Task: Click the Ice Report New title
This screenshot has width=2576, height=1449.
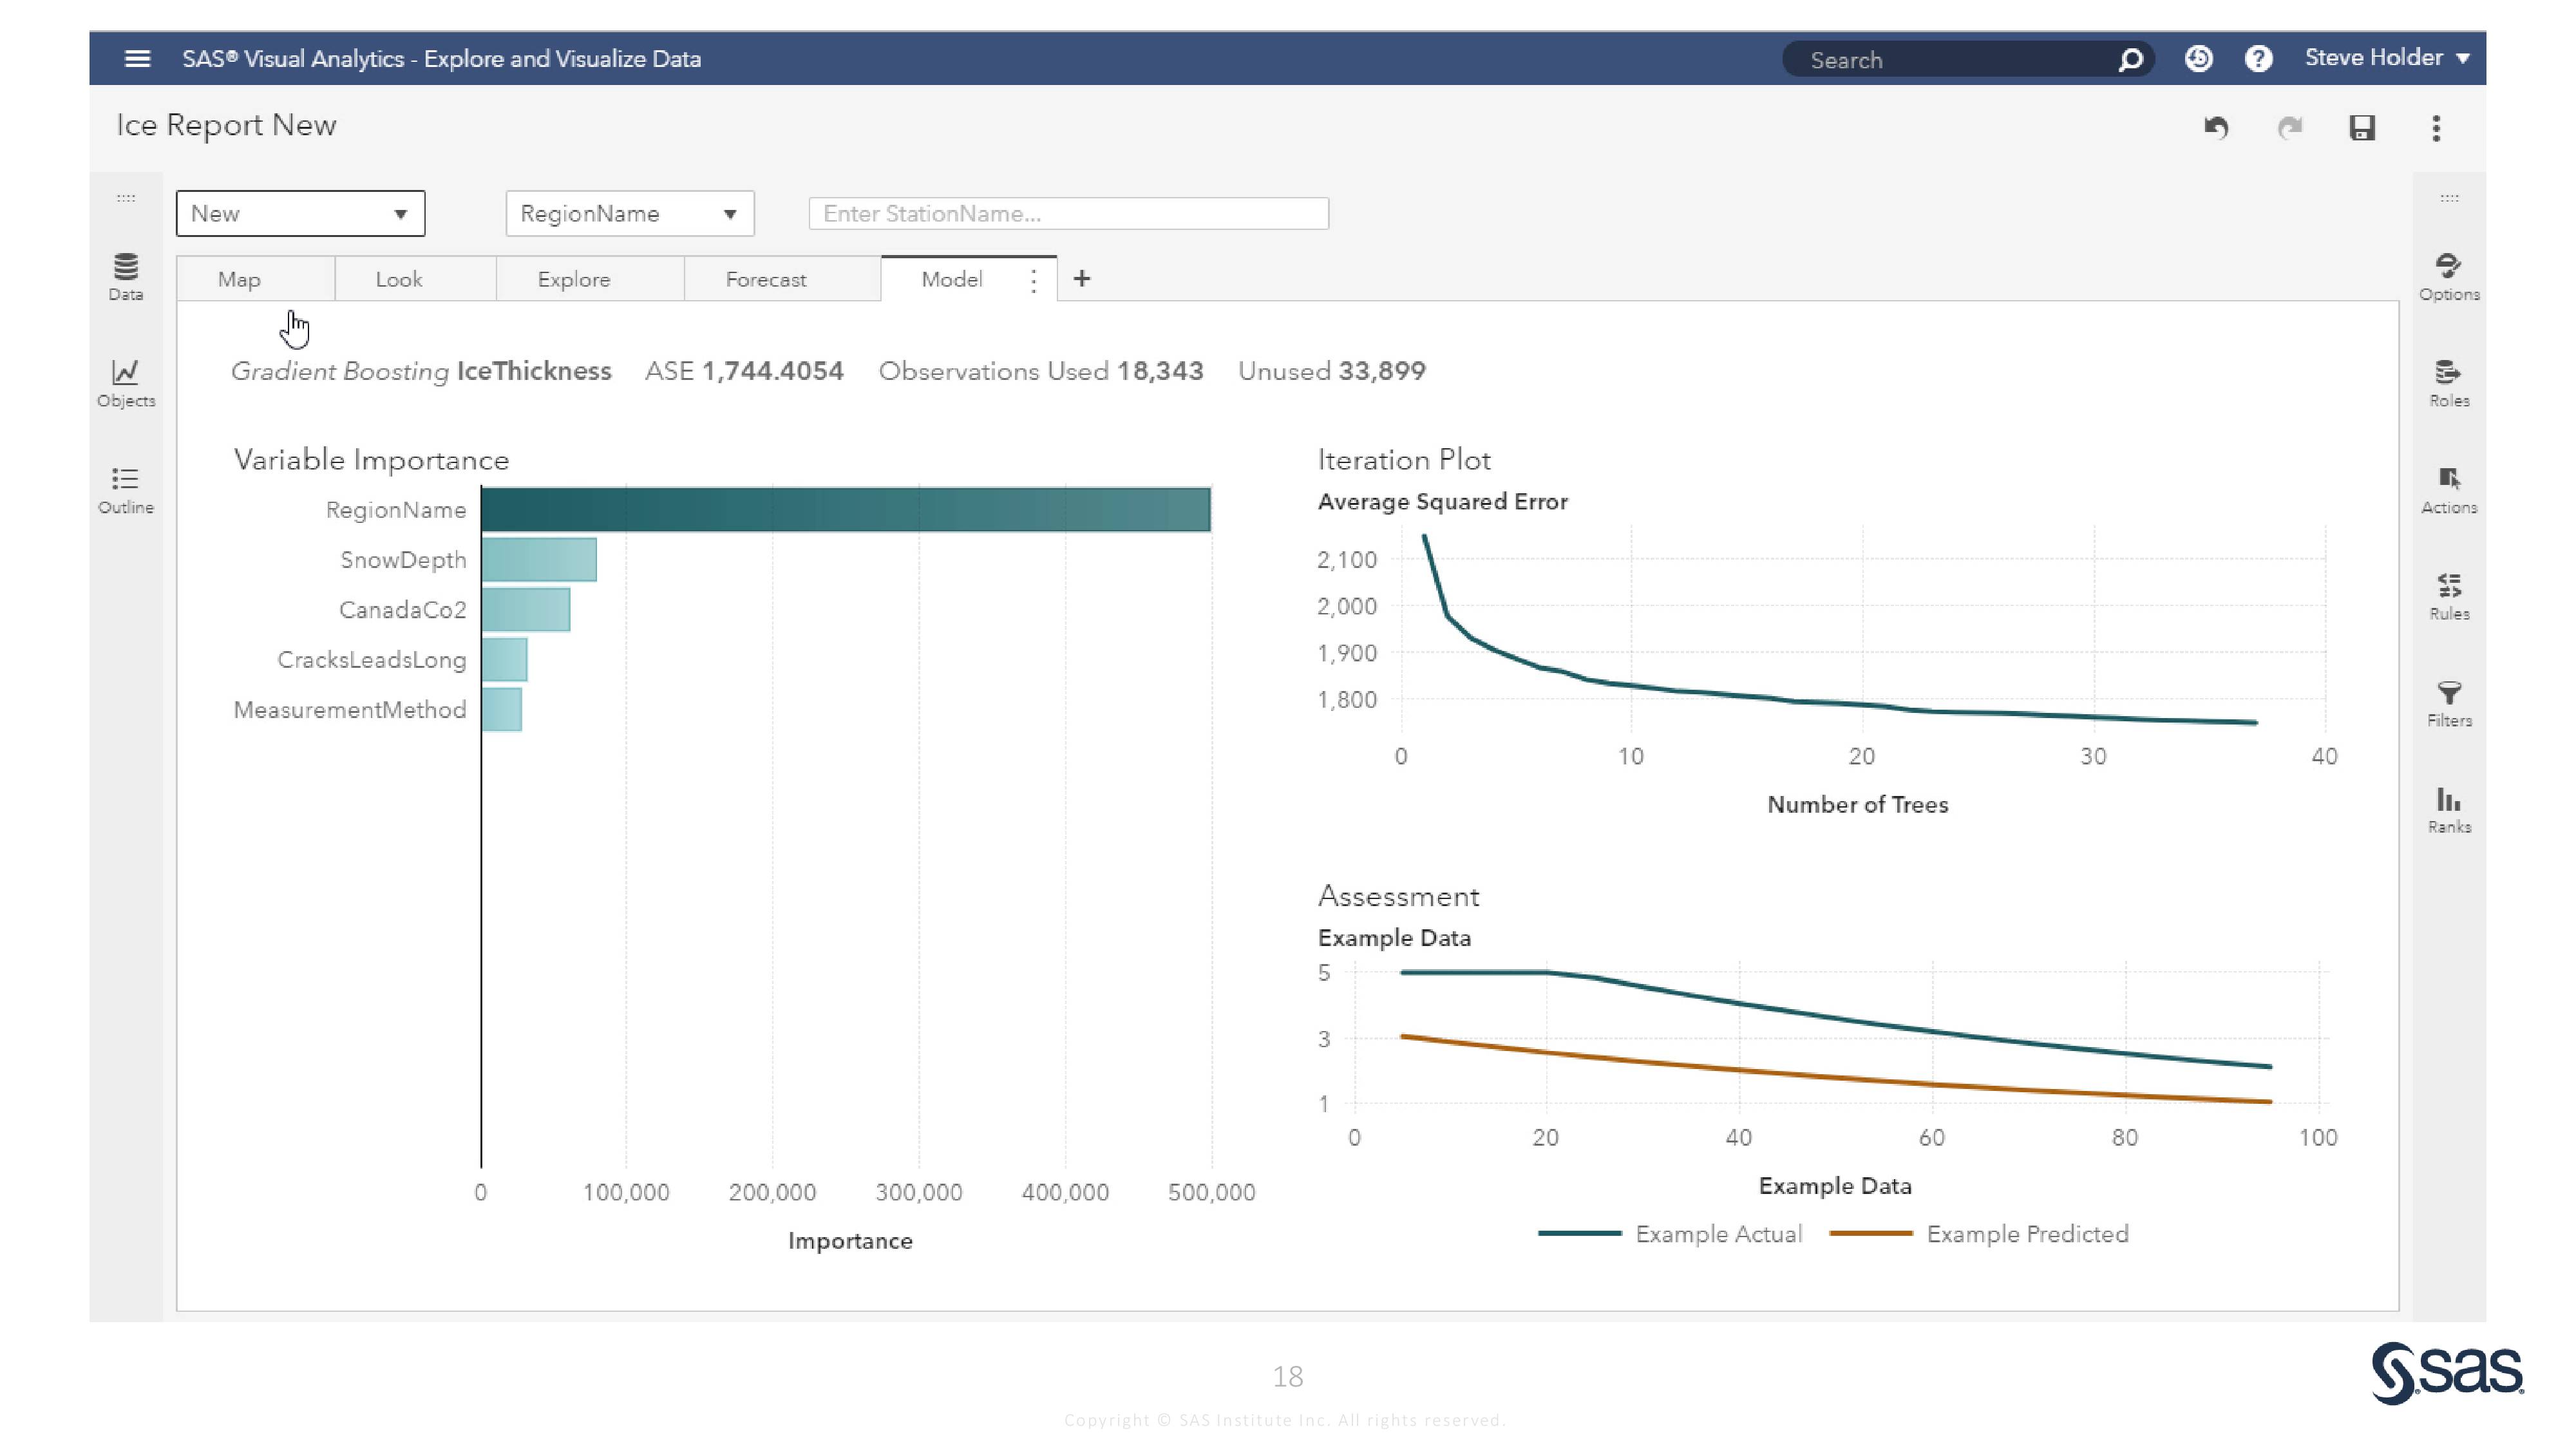Action: tap(226, 125)
